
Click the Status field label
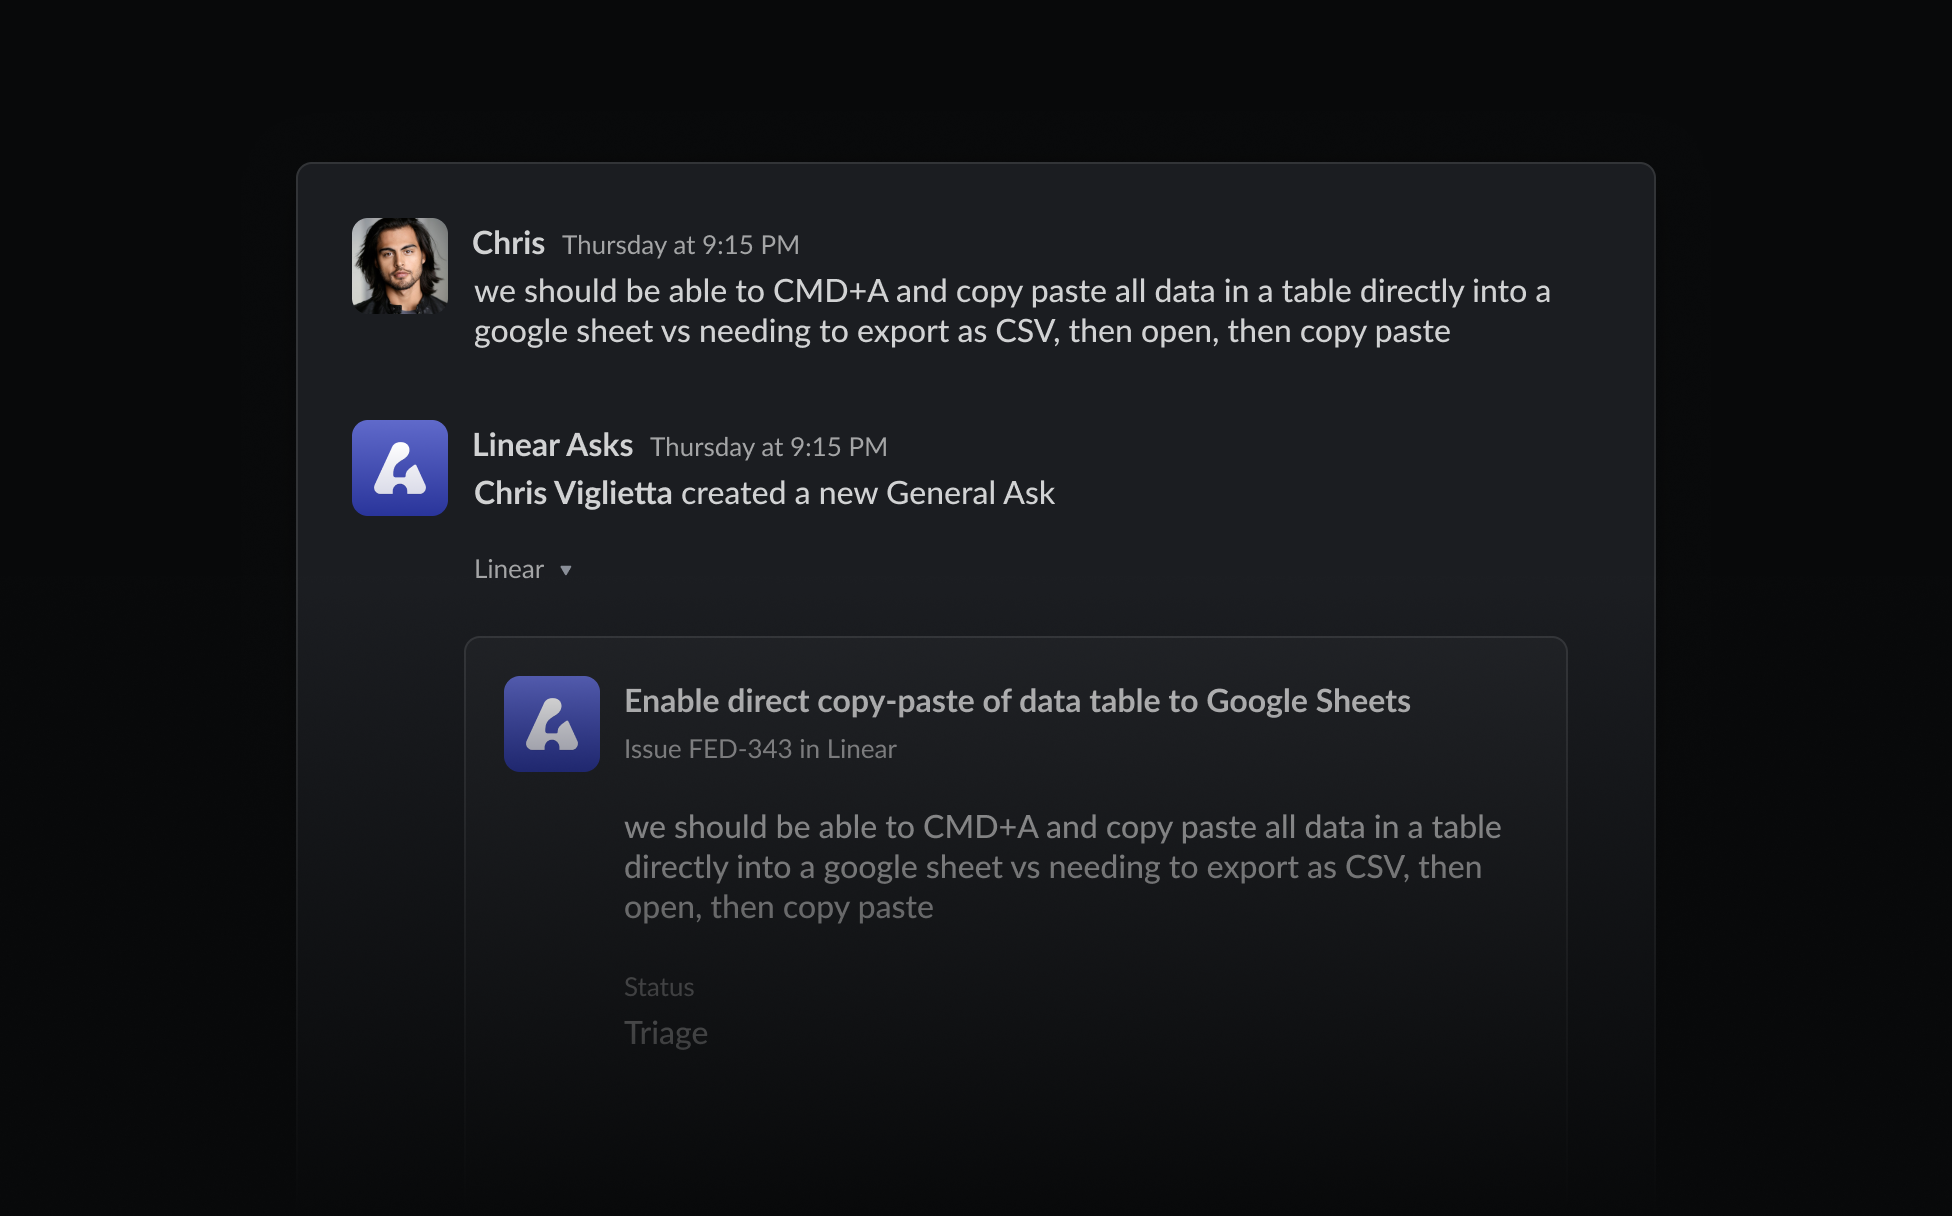[x=658, y=987]
